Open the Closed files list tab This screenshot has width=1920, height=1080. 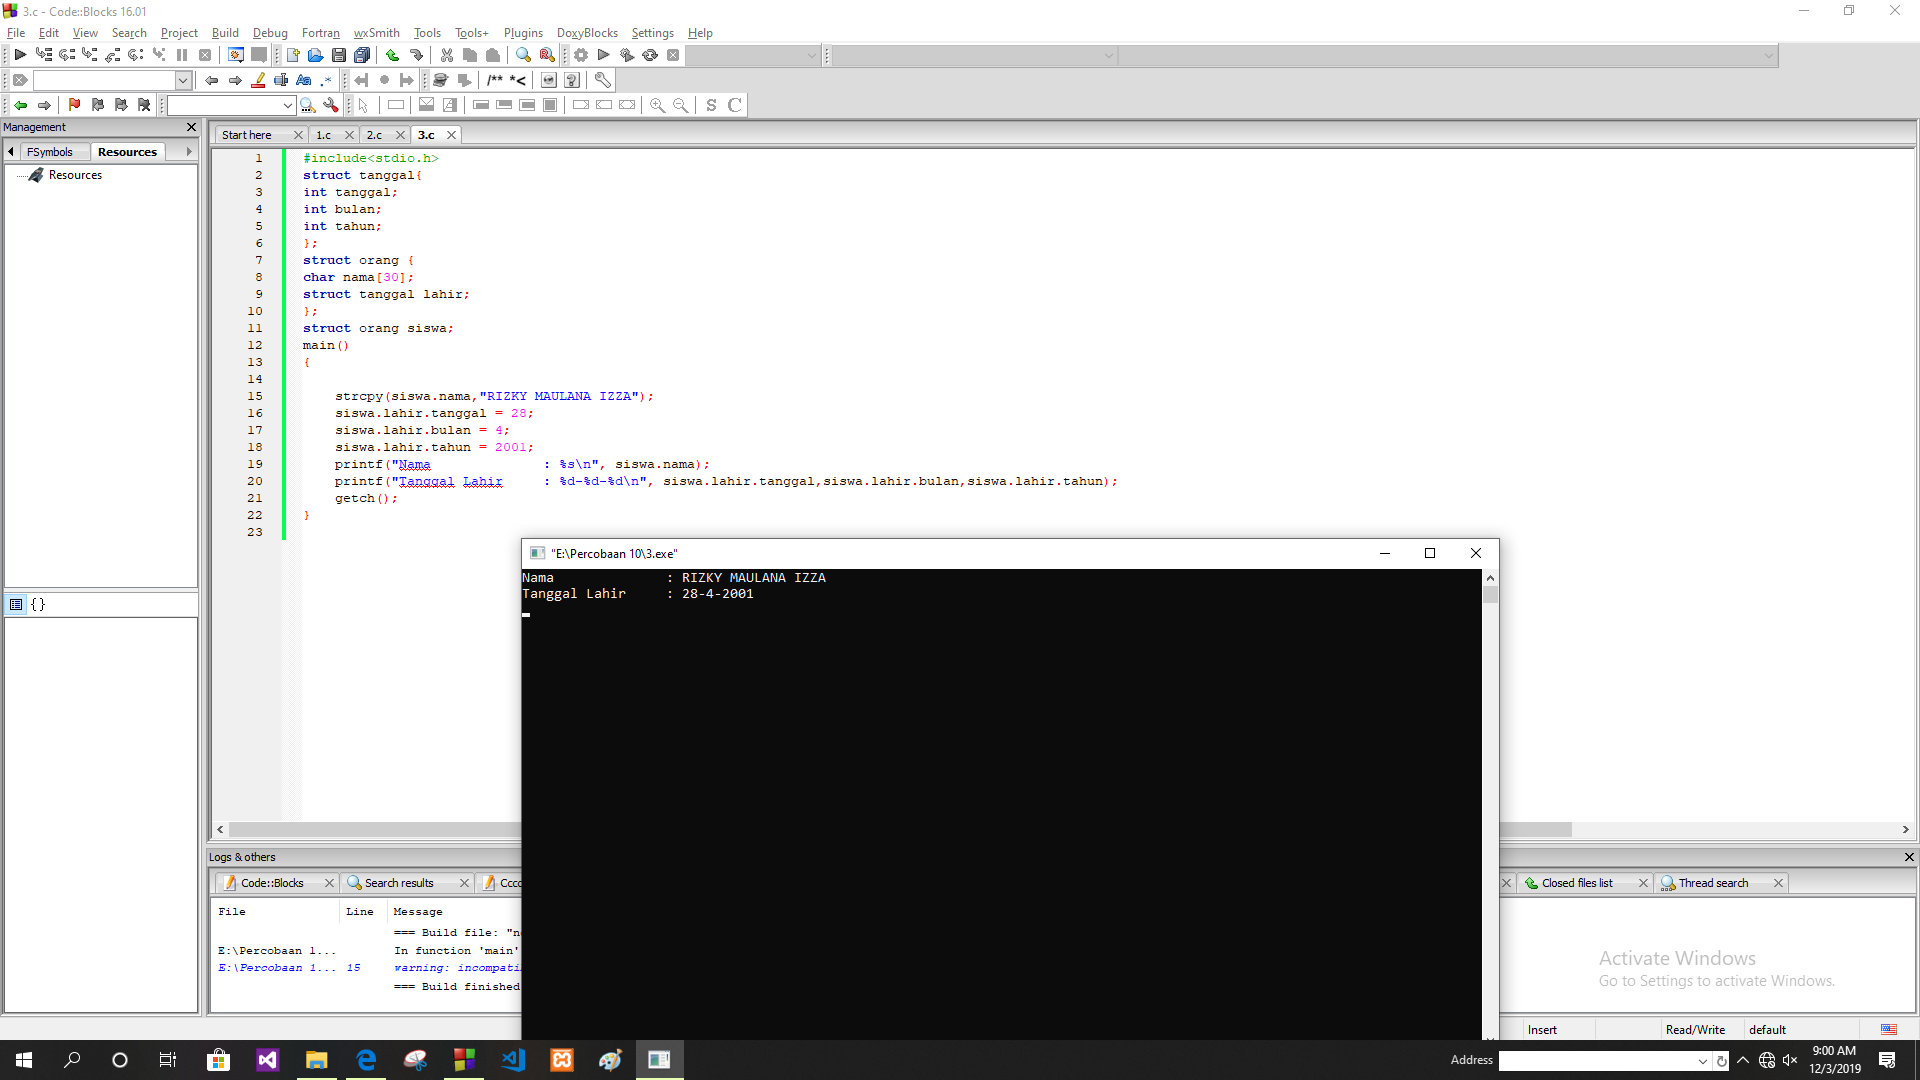[x=1577, y=883]
